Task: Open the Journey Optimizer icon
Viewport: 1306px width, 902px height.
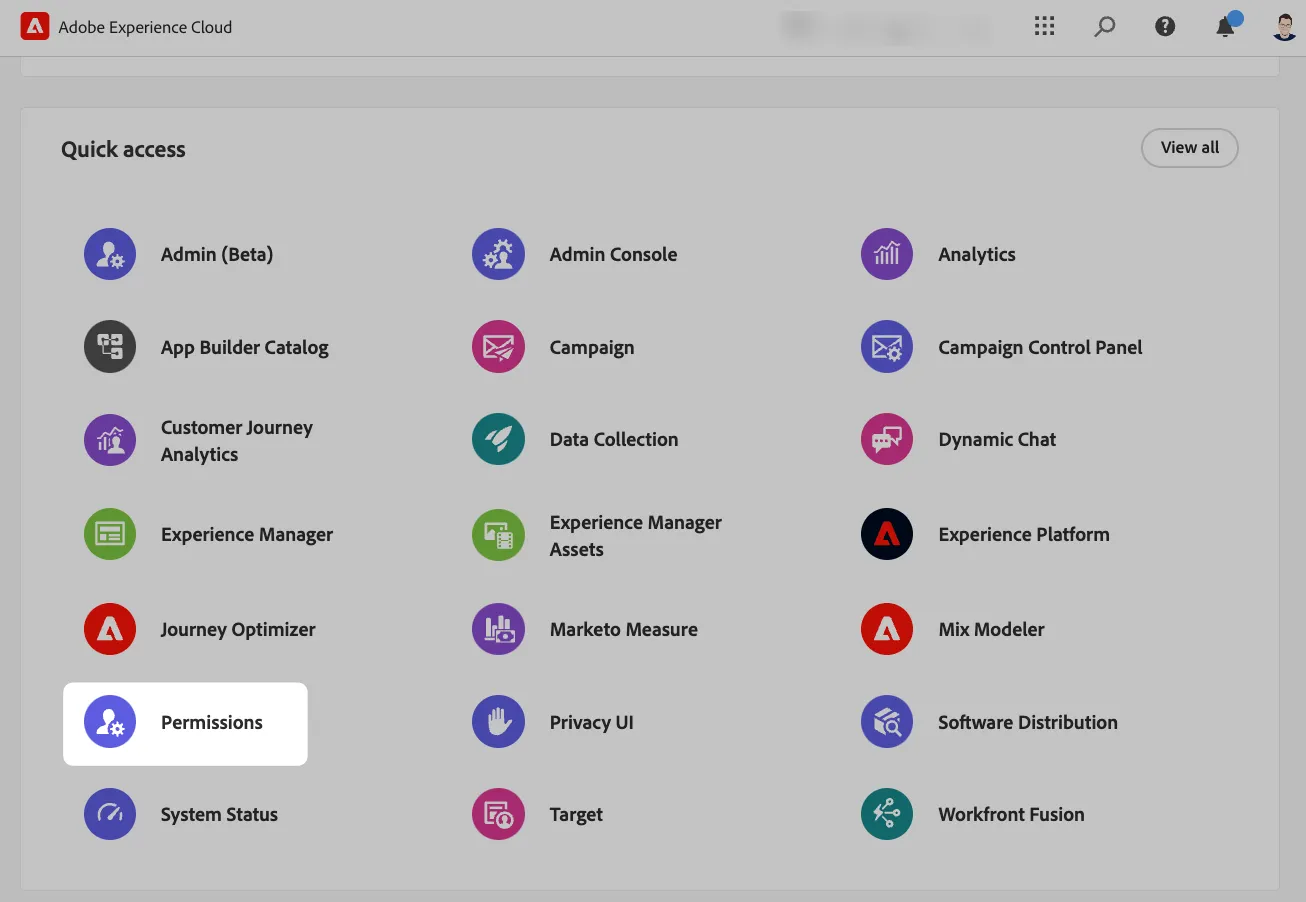Action: (x=110, y=629)
